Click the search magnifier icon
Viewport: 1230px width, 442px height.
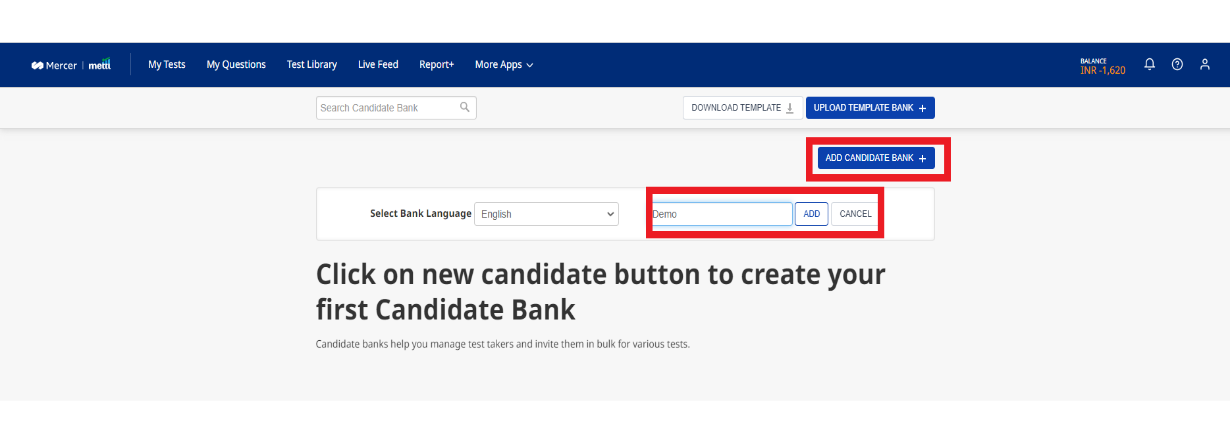465,107
